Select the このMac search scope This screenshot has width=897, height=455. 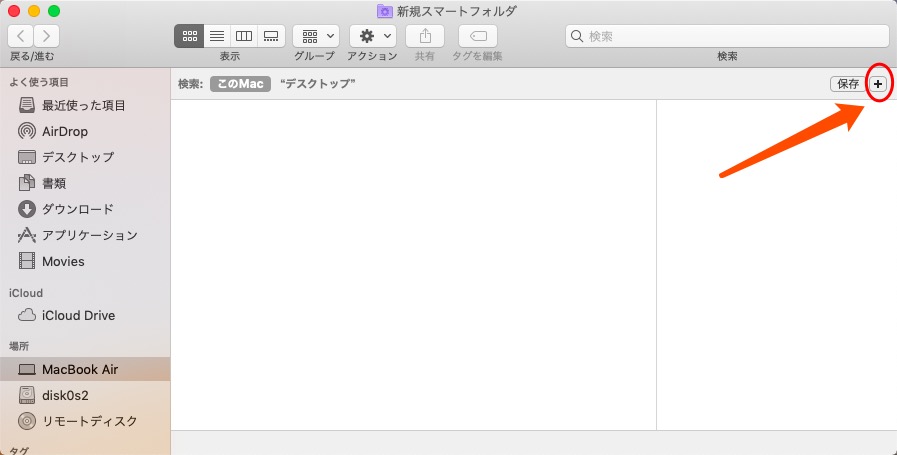pos(240,84)
